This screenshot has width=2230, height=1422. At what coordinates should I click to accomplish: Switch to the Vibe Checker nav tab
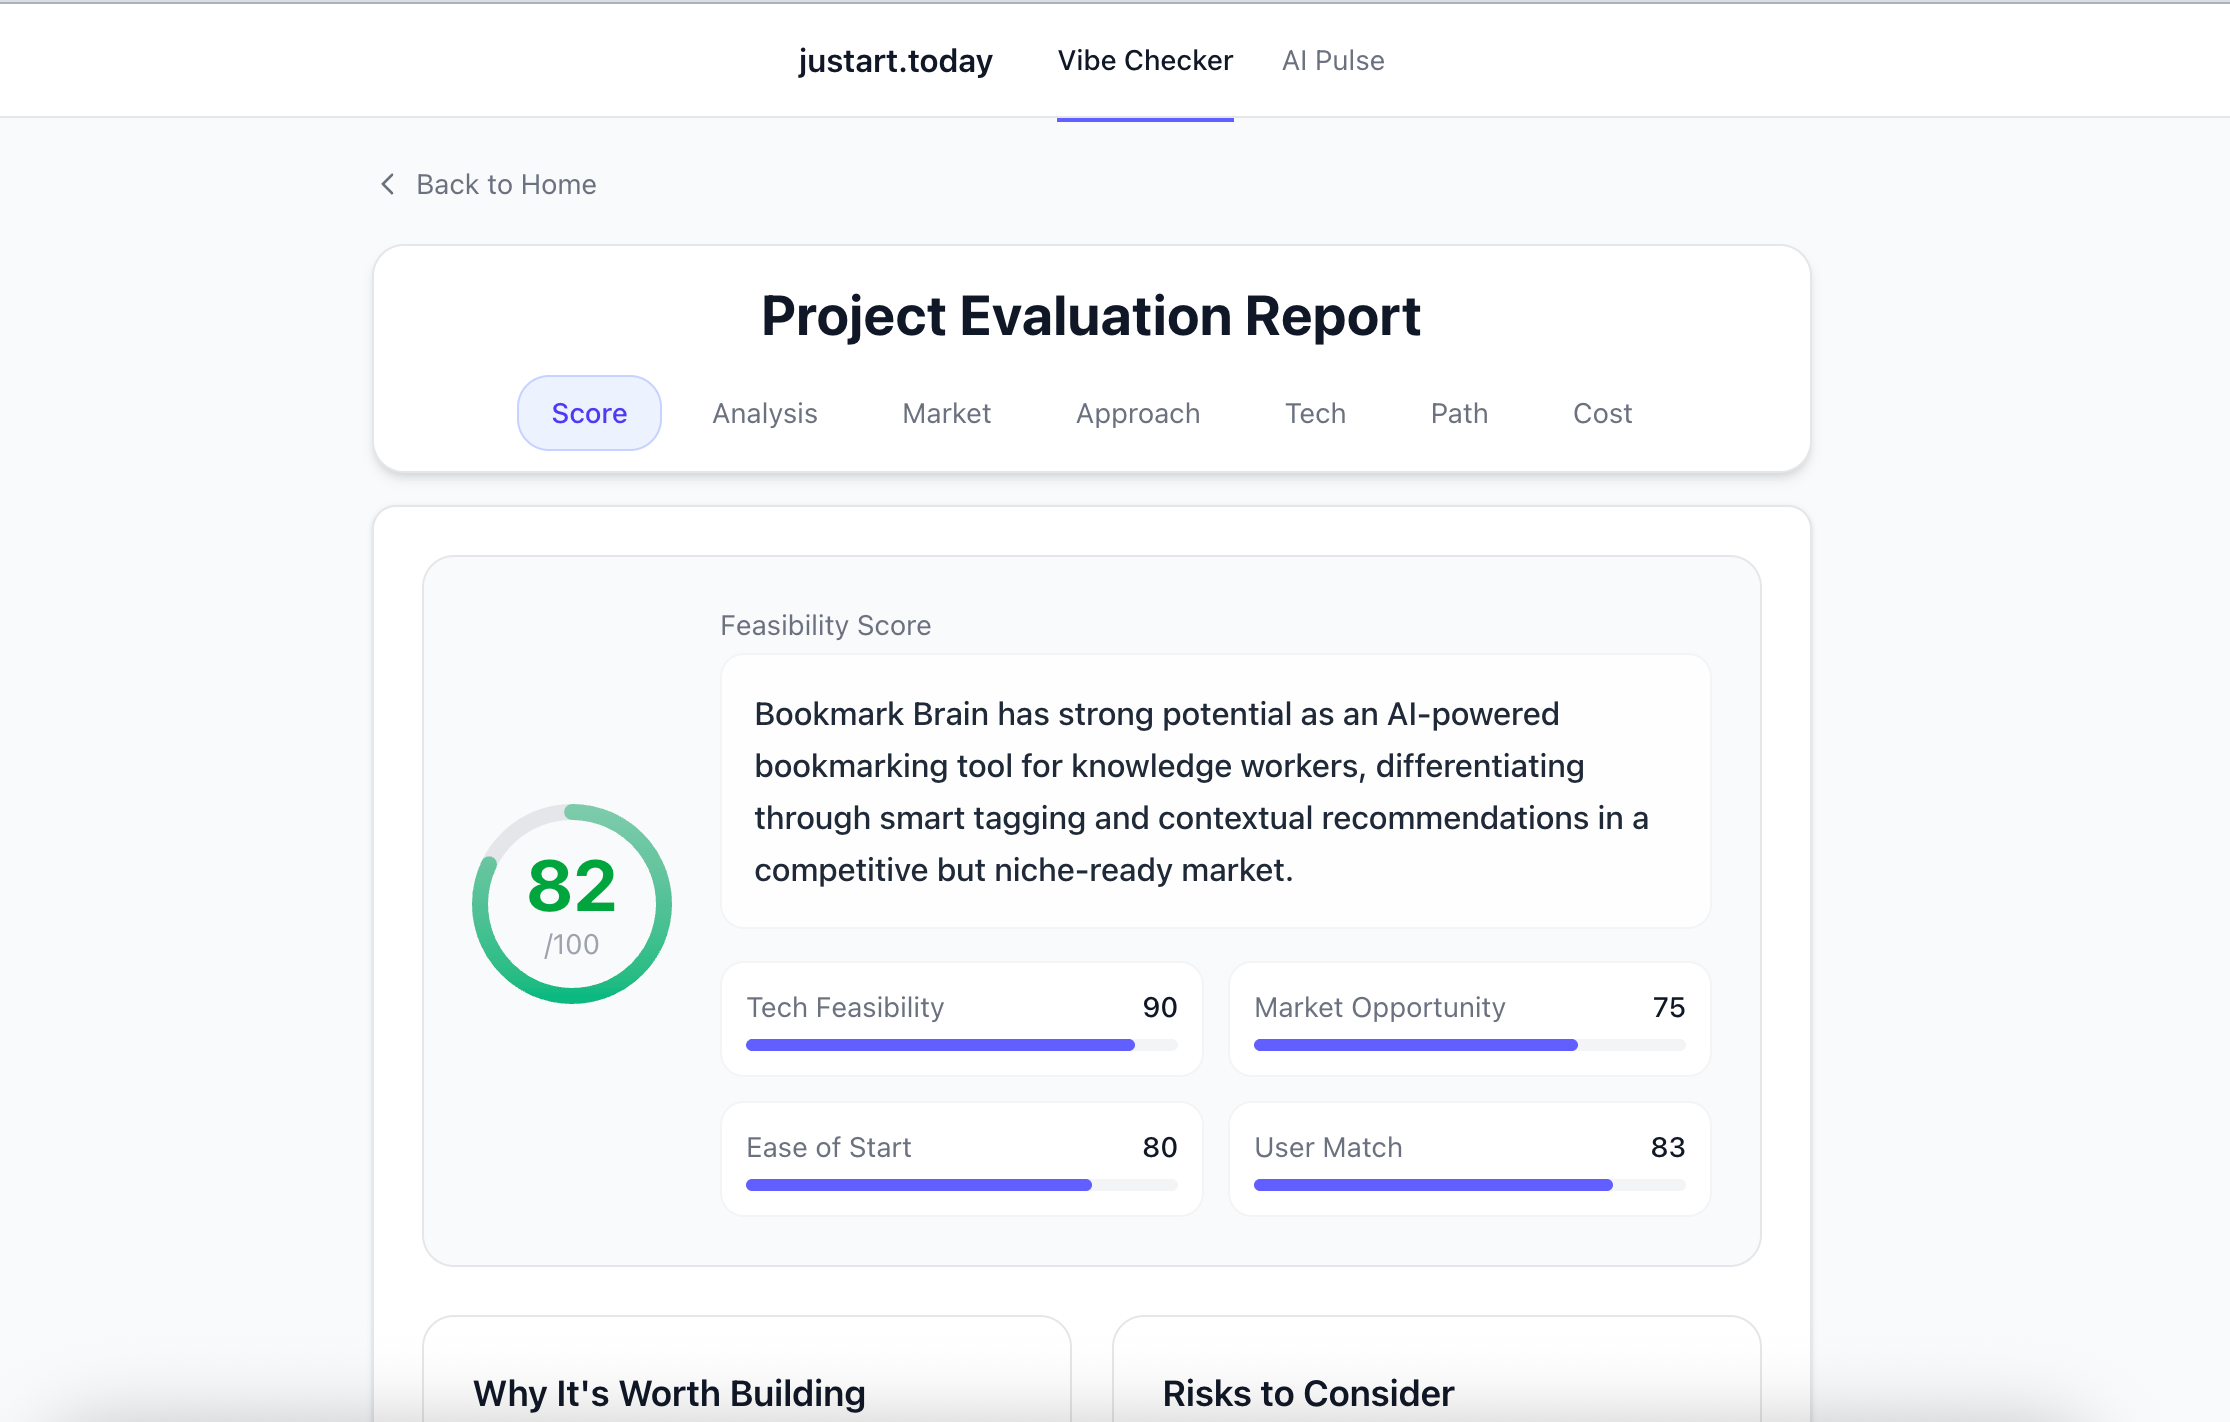tap(1145, 61)
